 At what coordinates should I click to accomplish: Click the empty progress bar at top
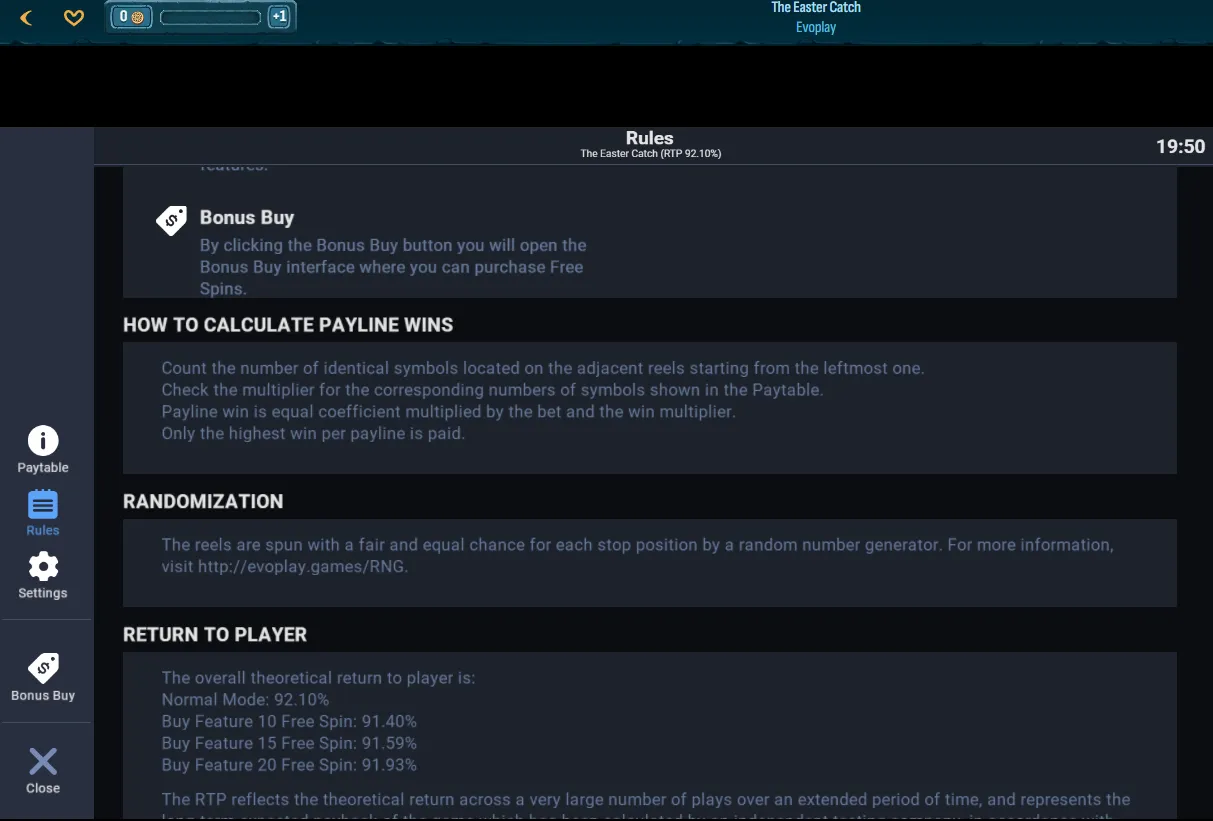210,17
